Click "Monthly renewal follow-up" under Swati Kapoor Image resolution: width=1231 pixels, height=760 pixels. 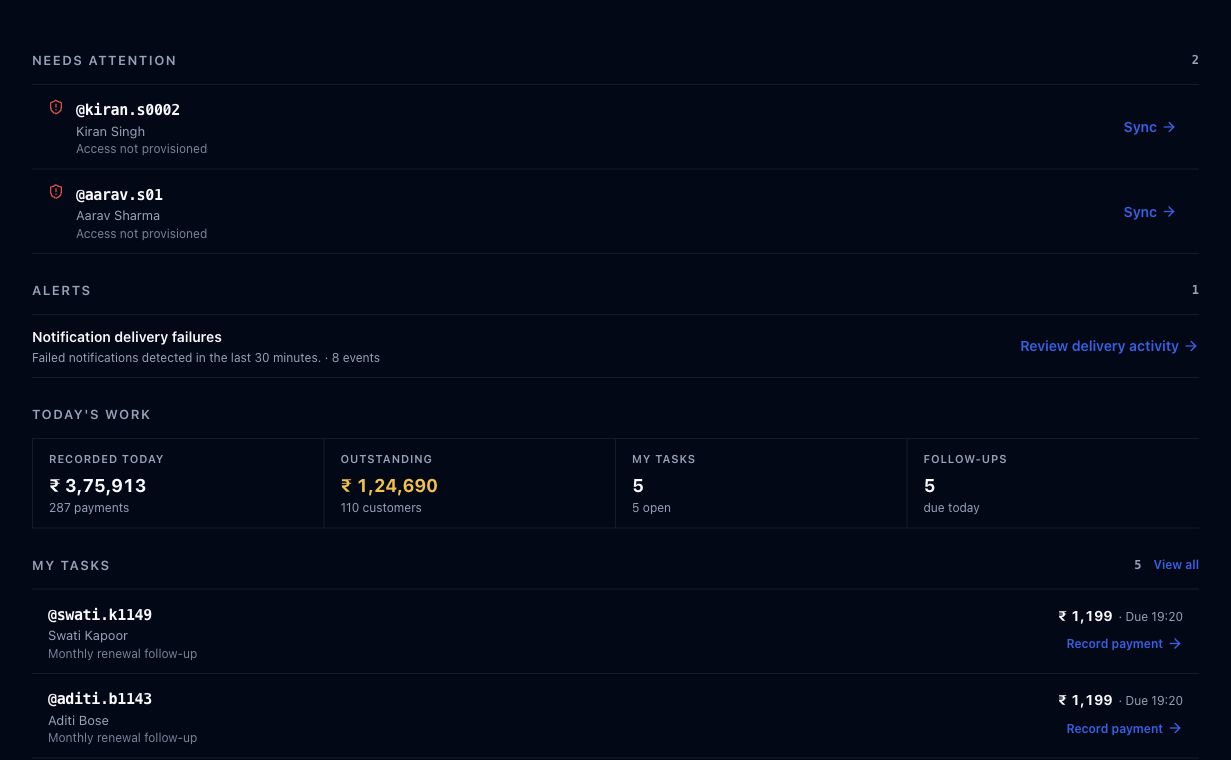click(x=122, y=654)
